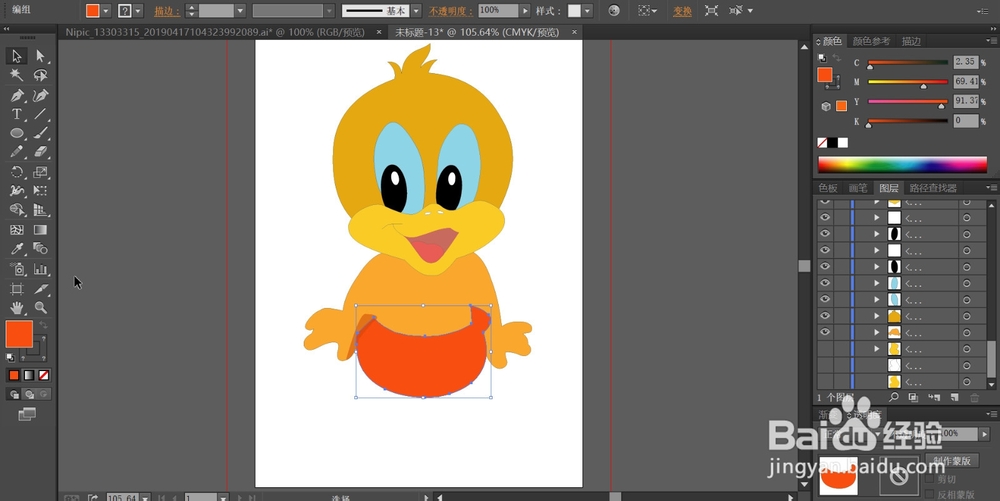The width and height of the screenshot is (1000, 501).
Task: Select the Type tool
Action: pos(17,114)
